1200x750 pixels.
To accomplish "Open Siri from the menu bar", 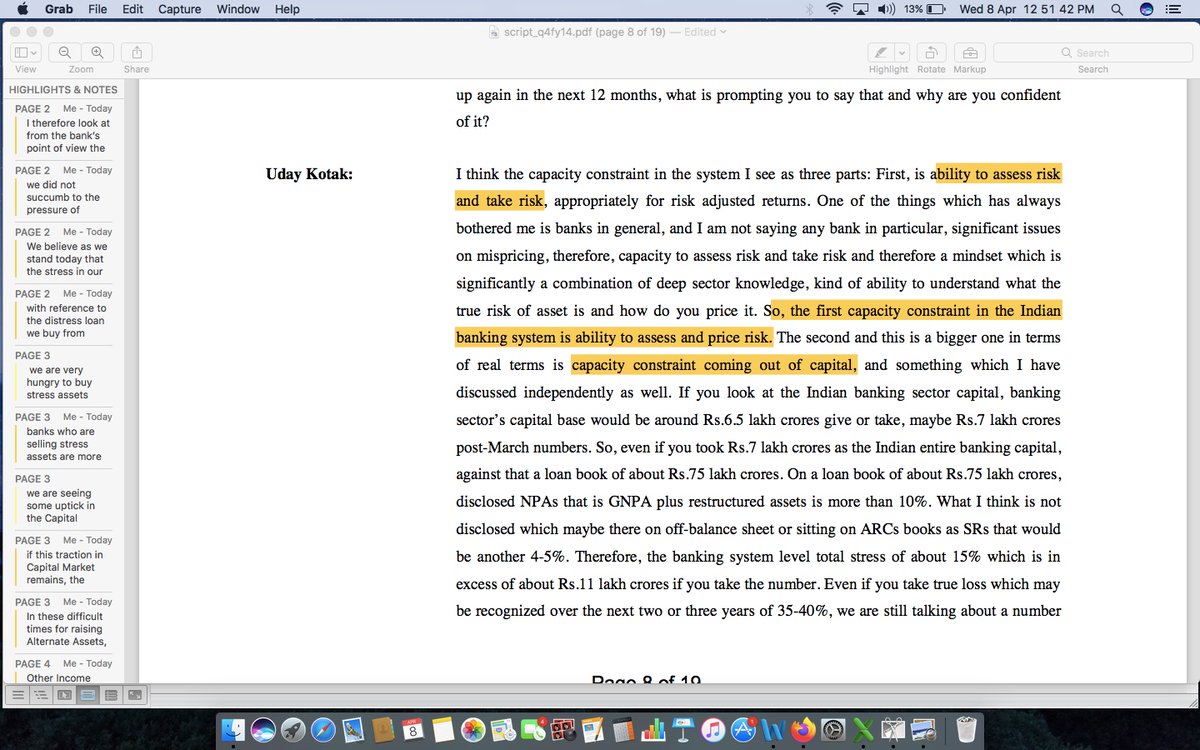I will pyautogui.click(x=1147, y=9).
